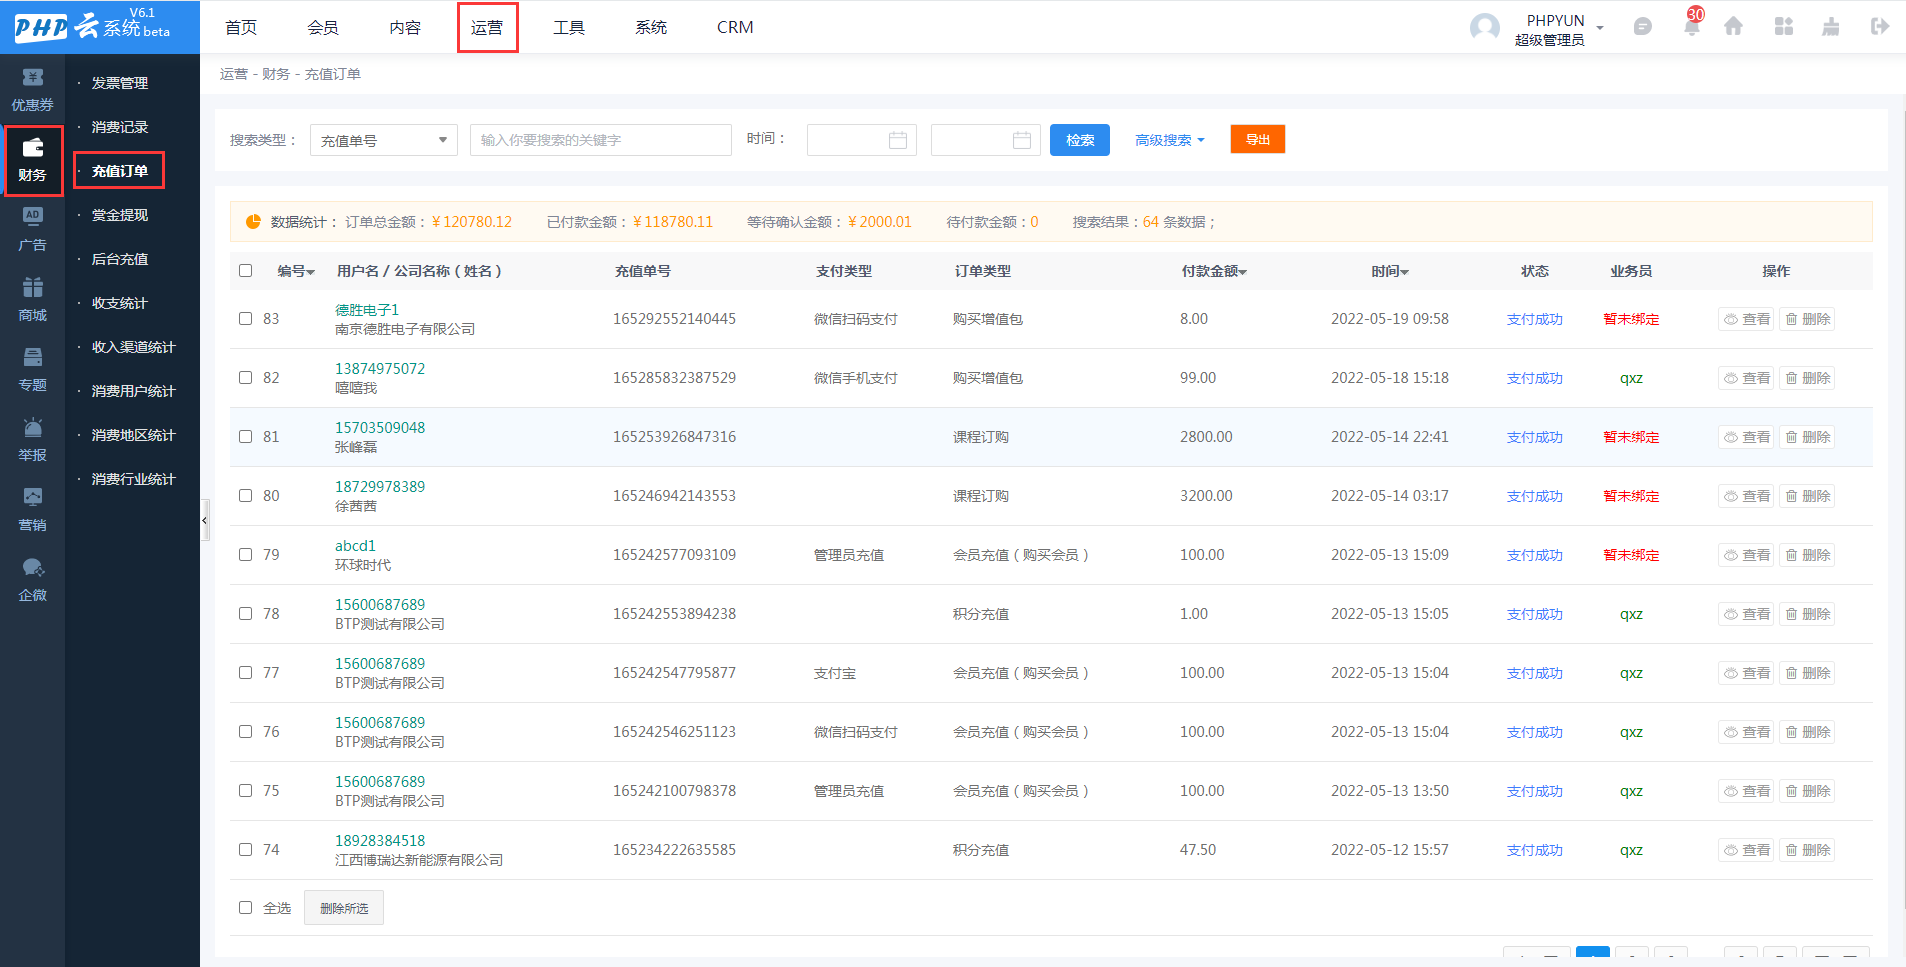Check the box for order 81

click(x=245, y=436)
